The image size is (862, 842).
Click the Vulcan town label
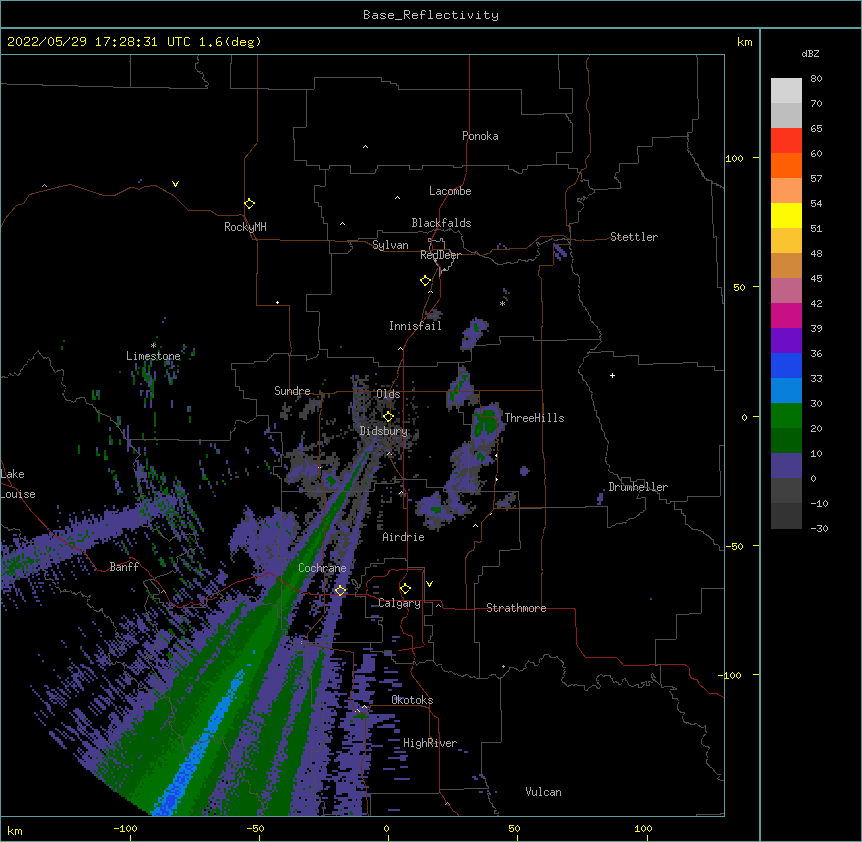[543, 792]
